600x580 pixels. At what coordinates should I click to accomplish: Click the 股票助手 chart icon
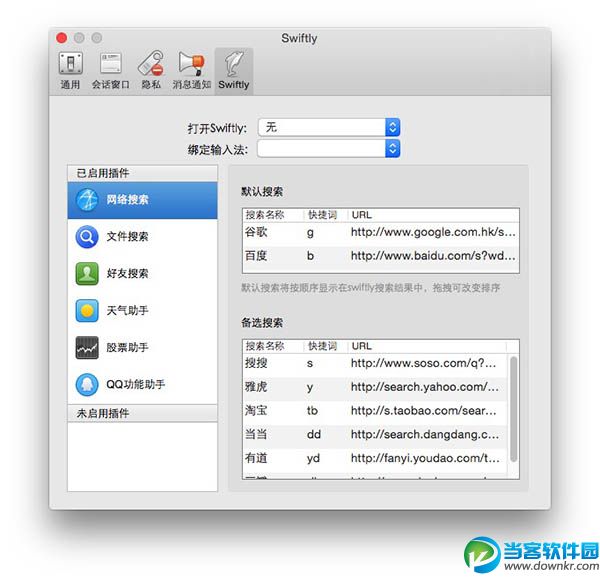coord(87,347)
